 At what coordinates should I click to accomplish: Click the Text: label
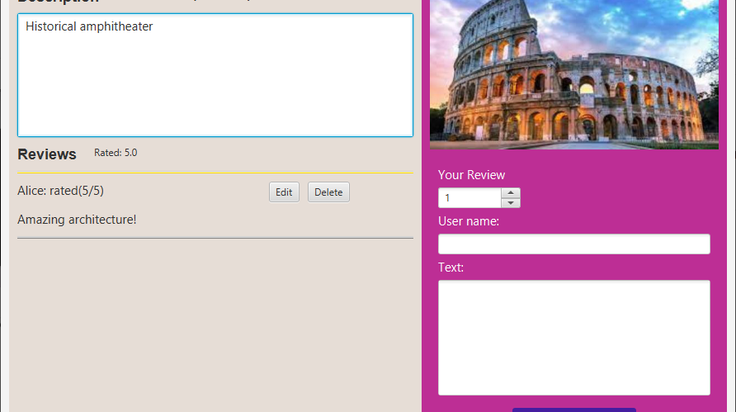[x=451, y=267]
